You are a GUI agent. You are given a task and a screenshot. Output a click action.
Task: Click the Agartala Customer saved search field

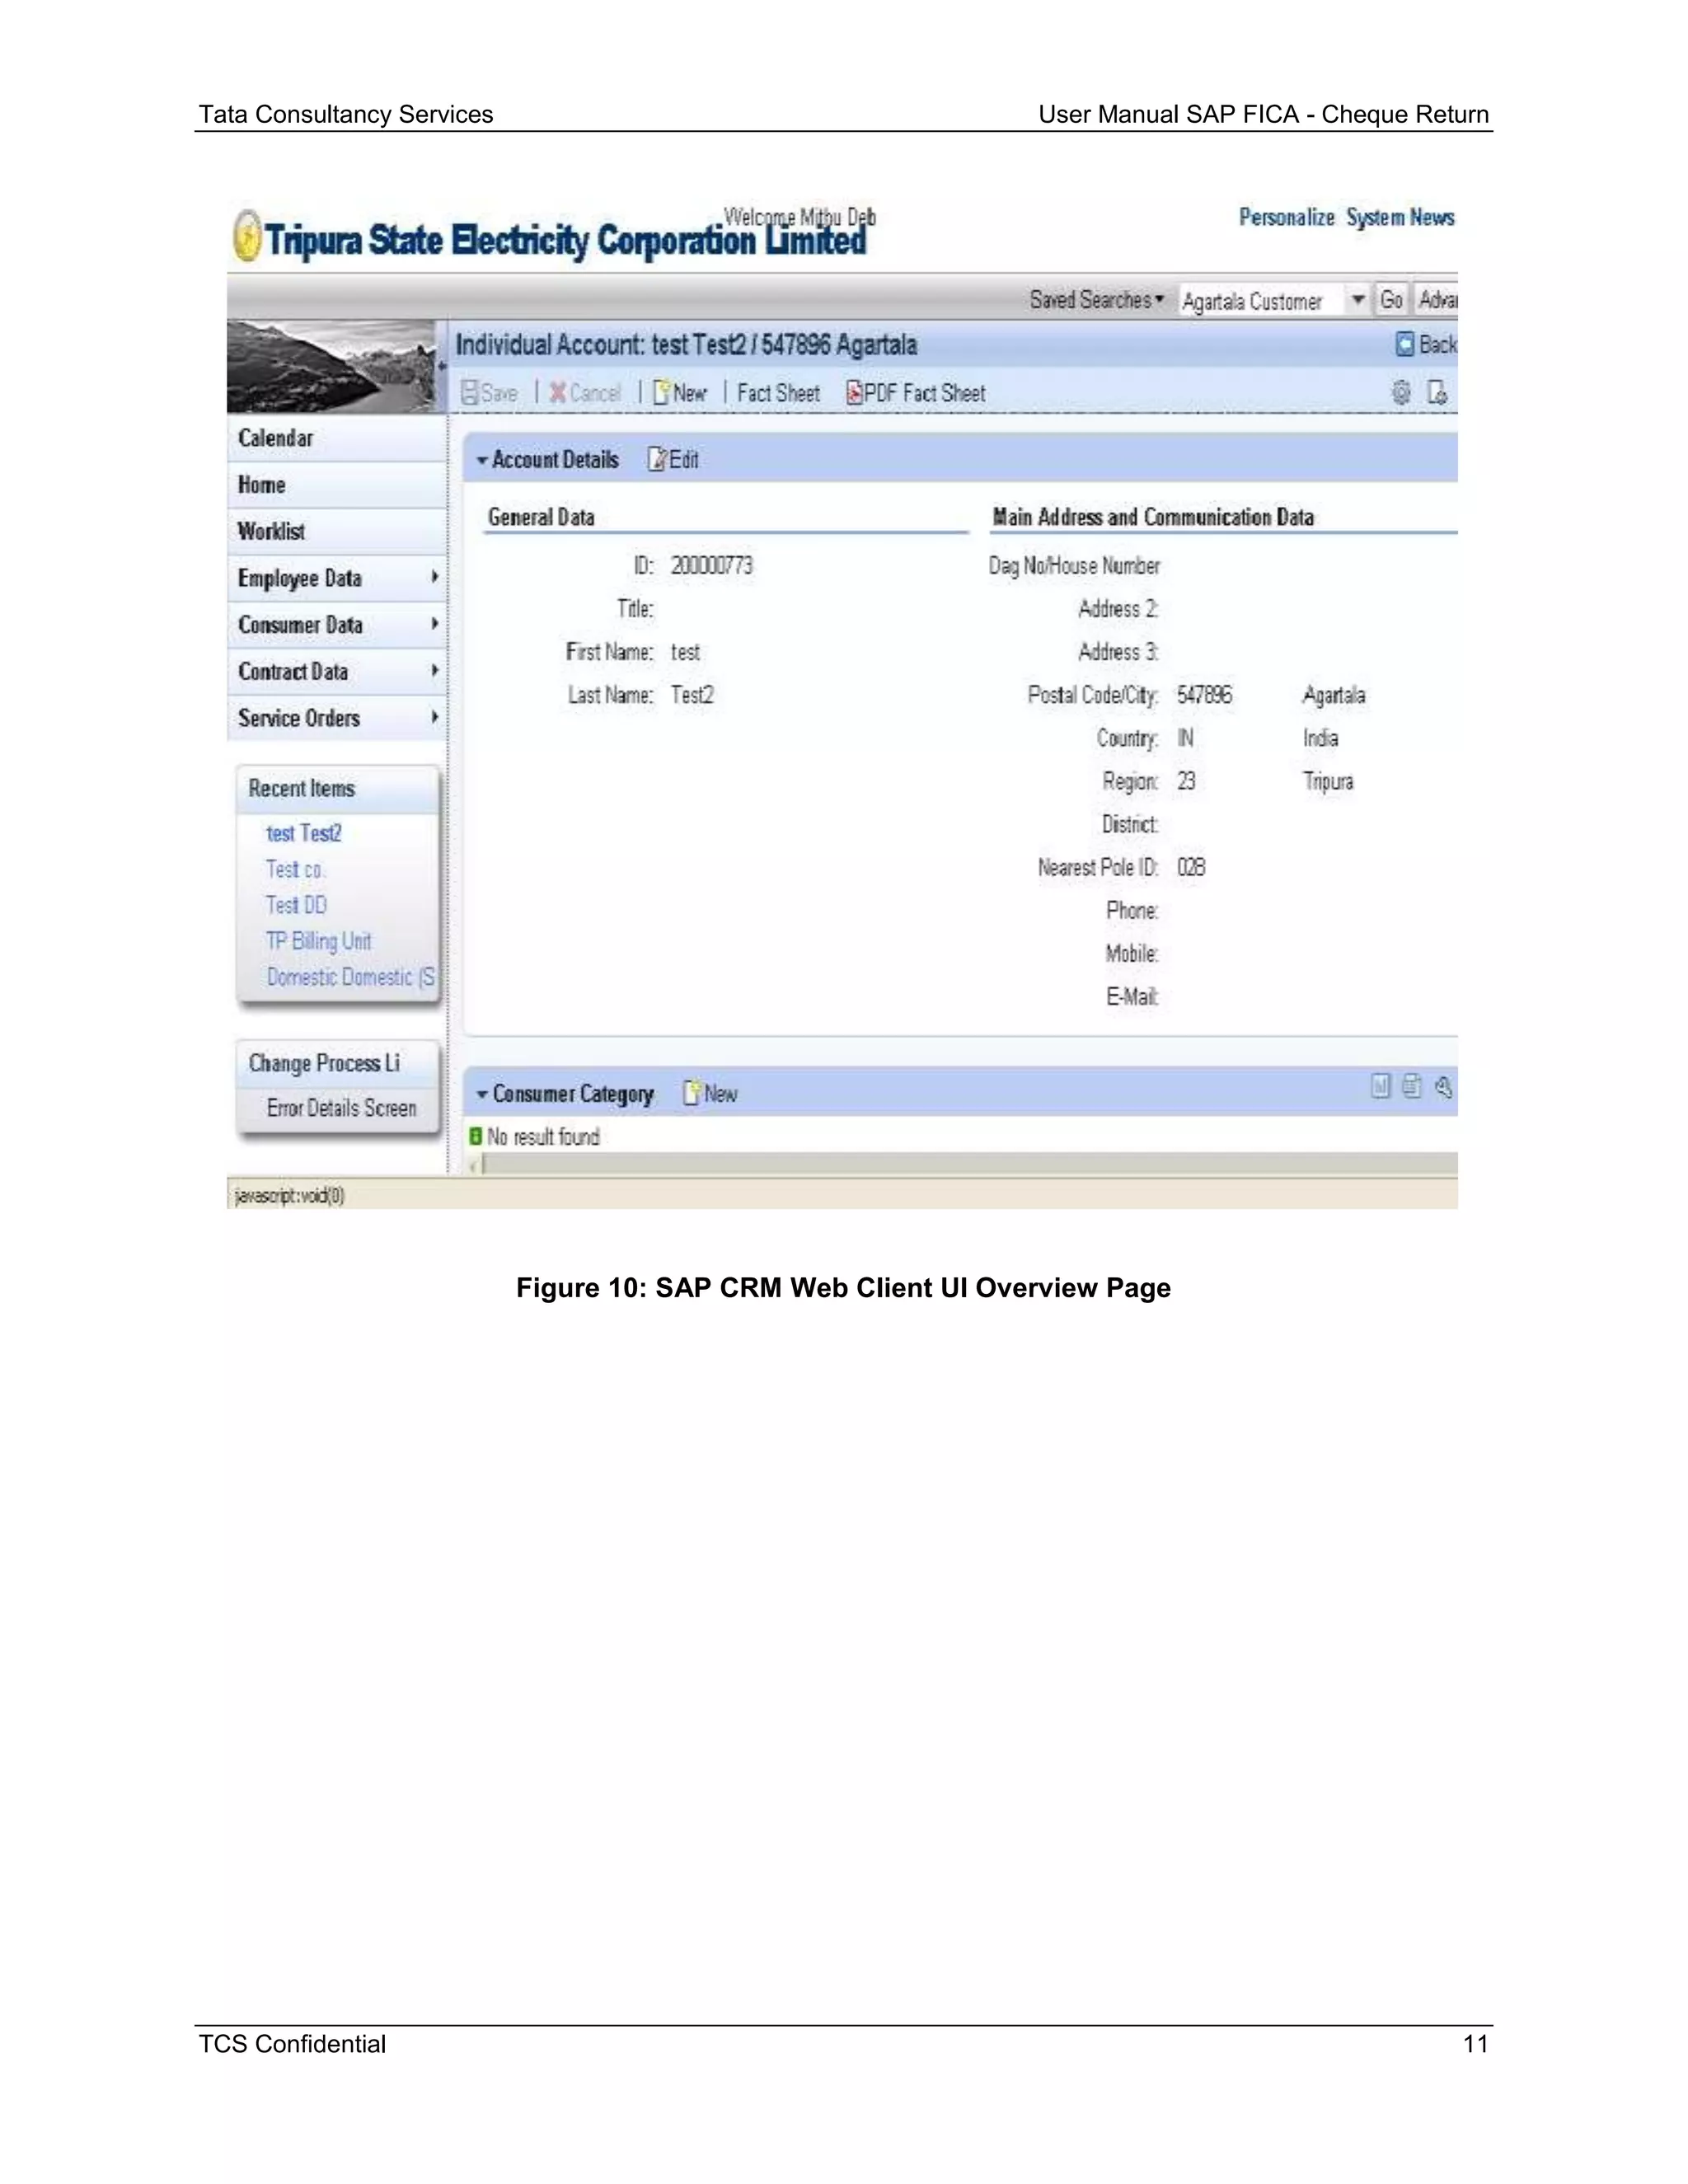point(1262,300)
